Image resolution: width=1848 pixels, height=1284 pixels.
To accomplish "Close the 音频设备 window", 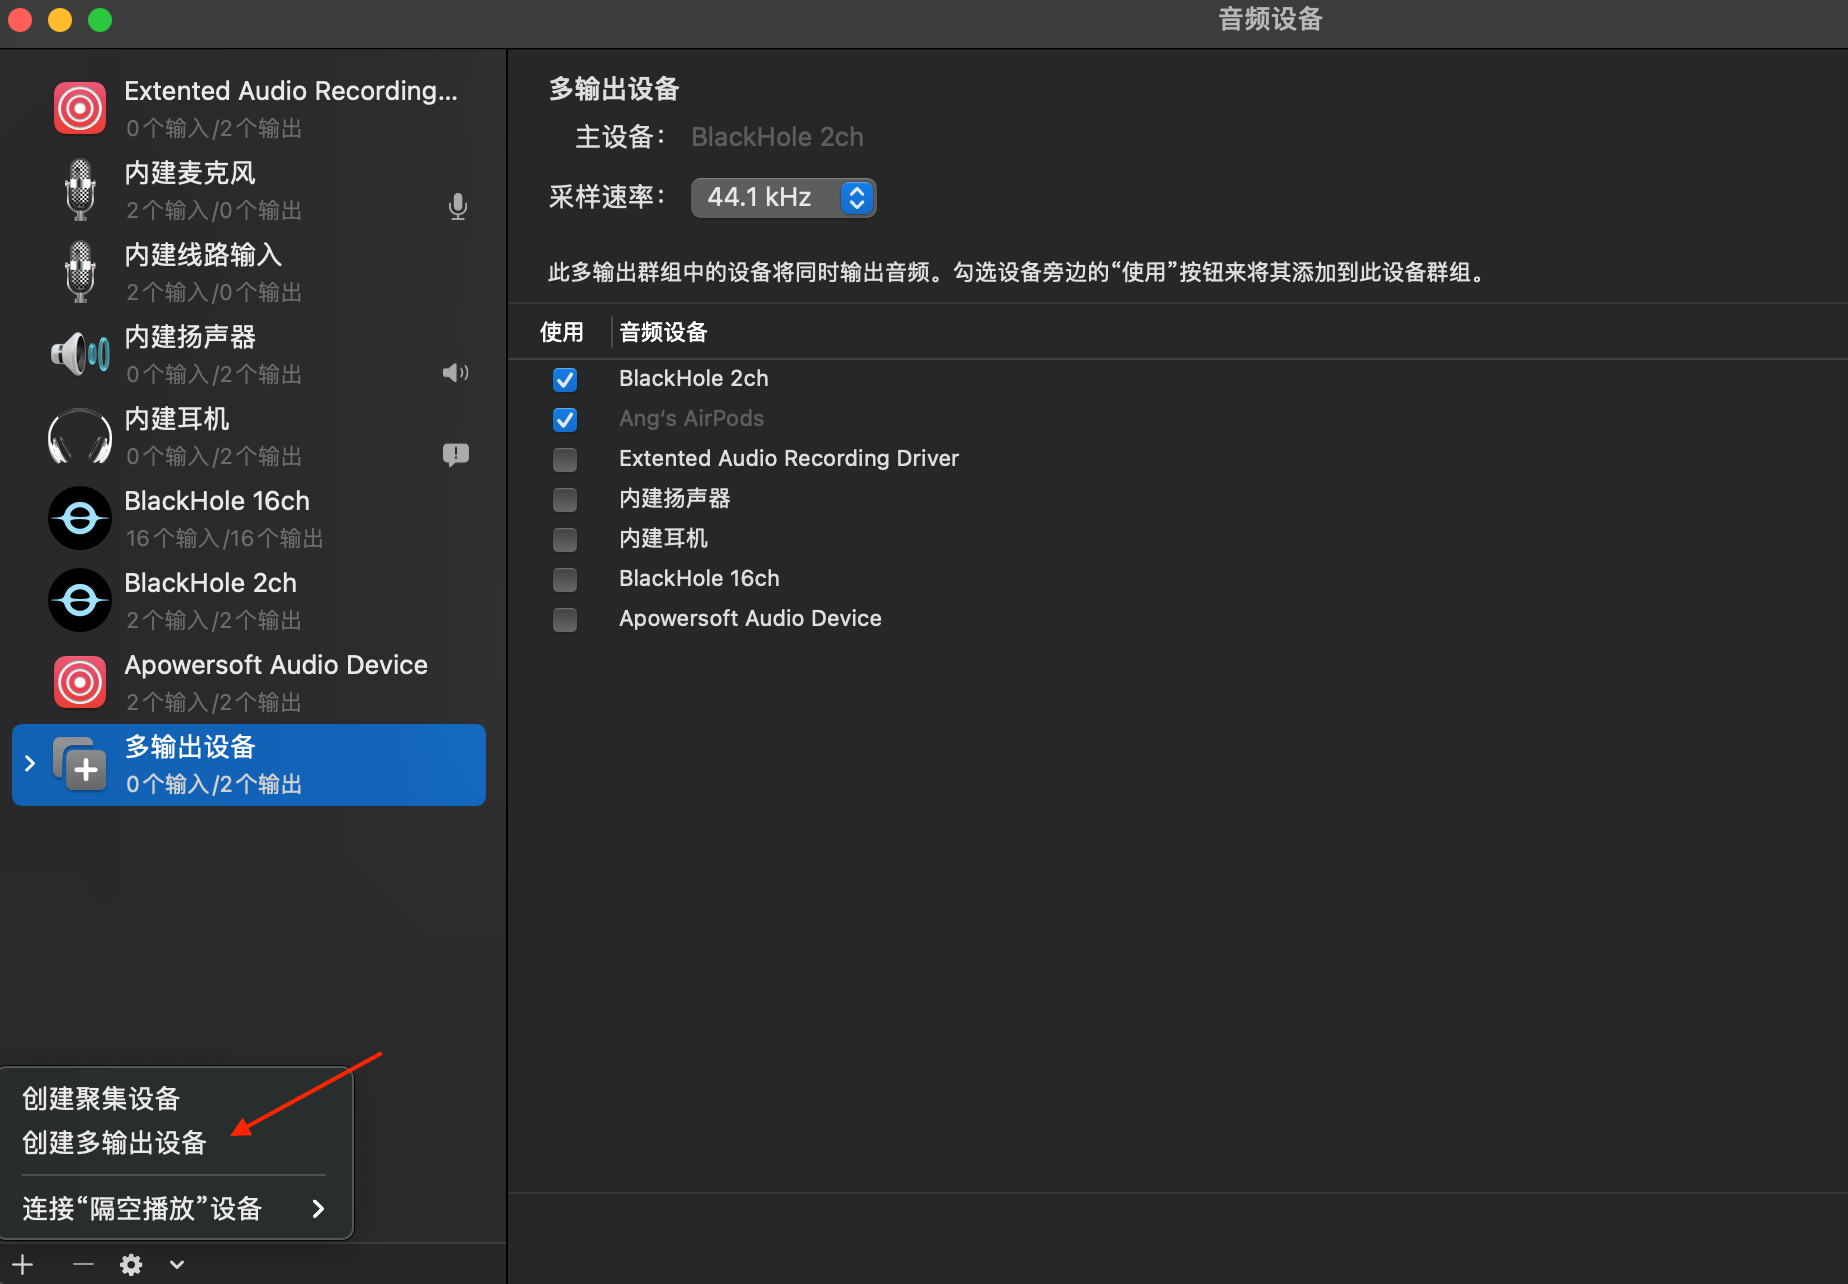I will pos(20,19).
